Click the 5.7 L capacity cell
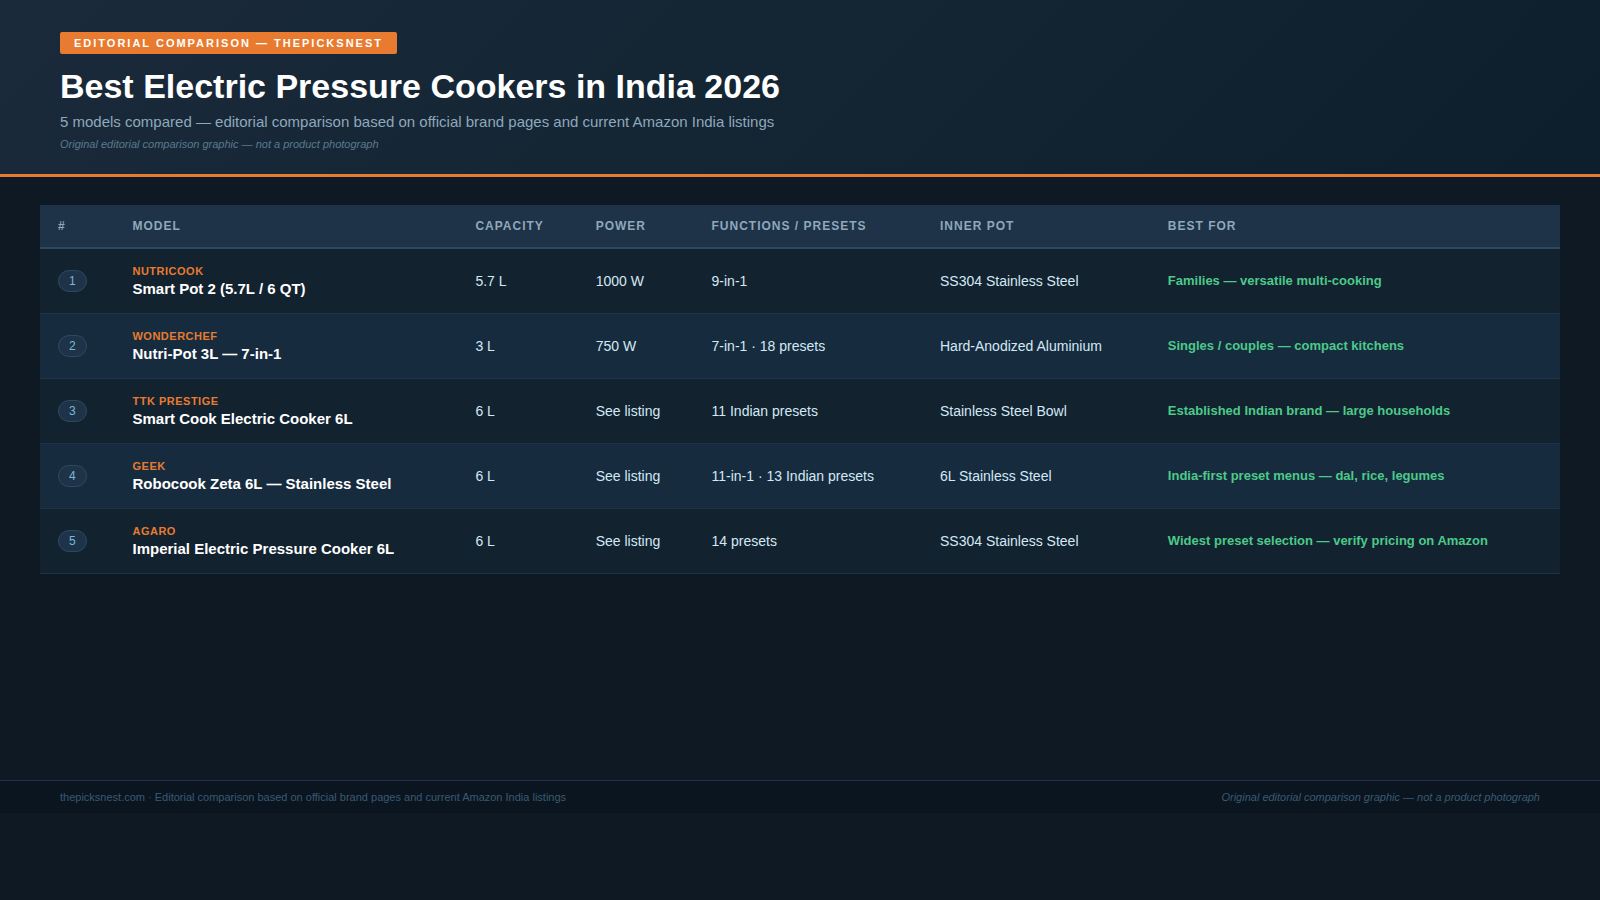 coord(491,281)
